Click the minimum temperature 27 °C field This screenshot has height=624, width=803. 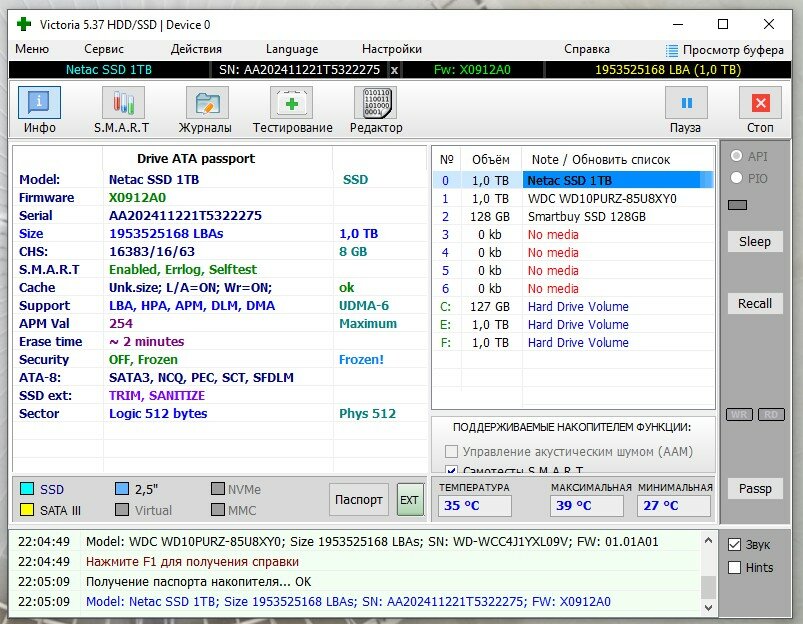pyautogui.click(x=674, y=506)
